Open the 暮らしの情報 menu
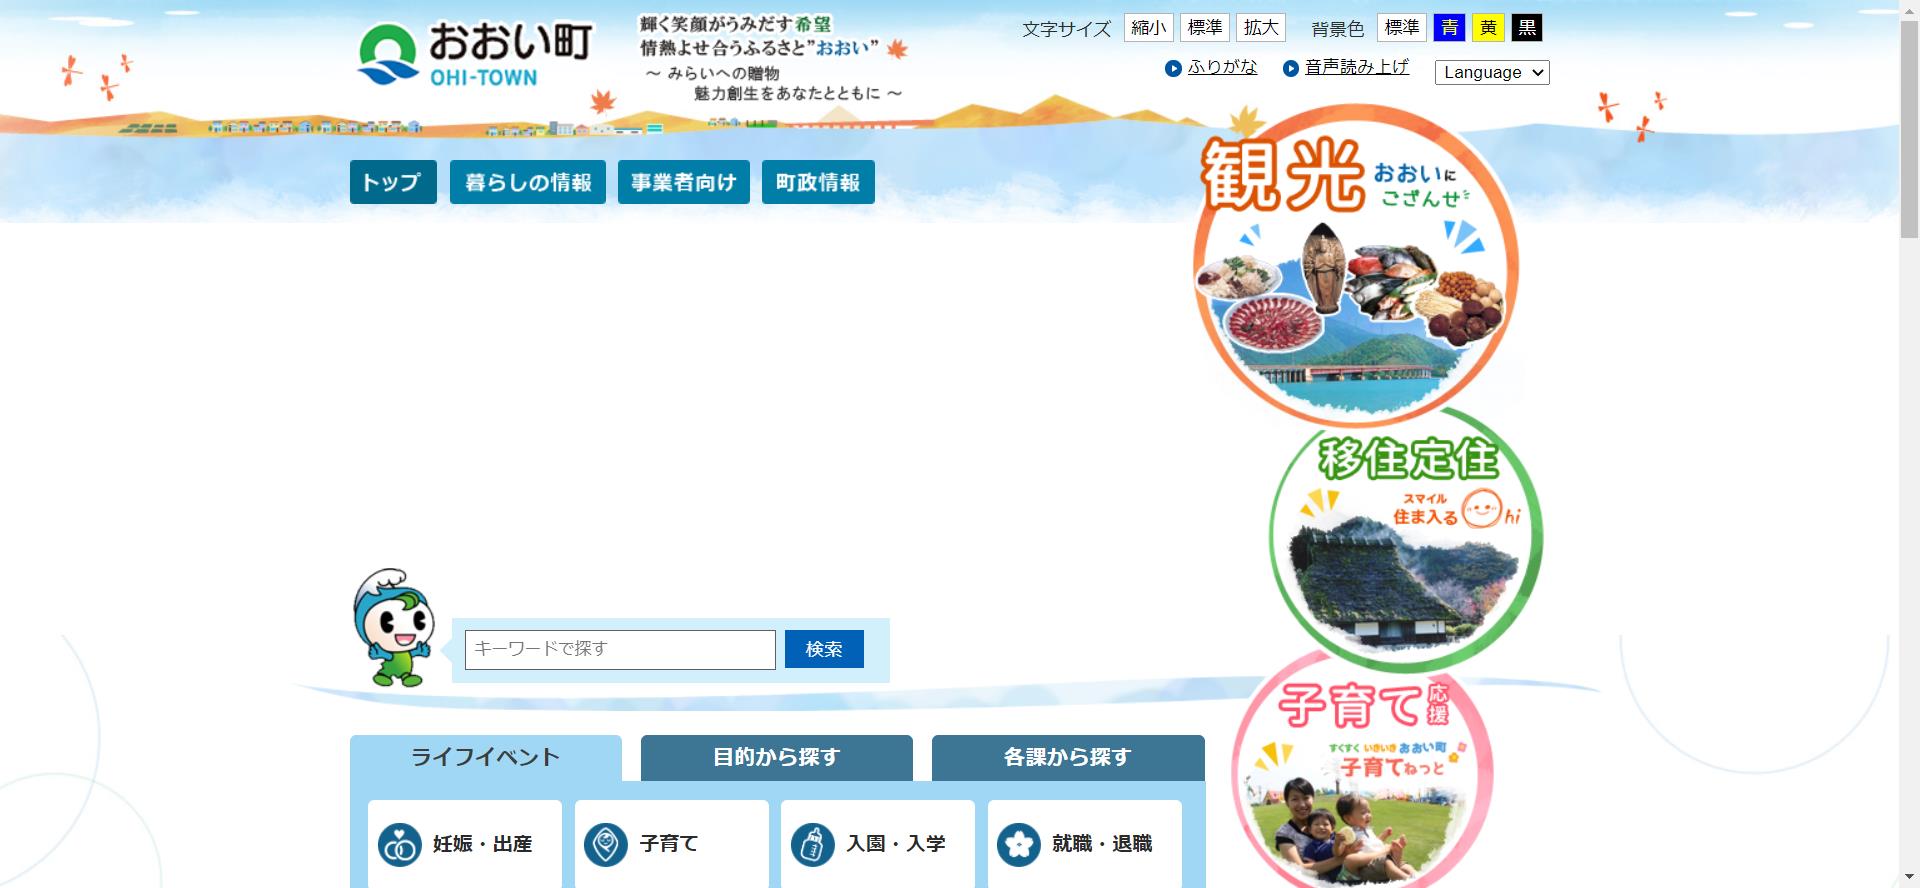 coord(527,182)
